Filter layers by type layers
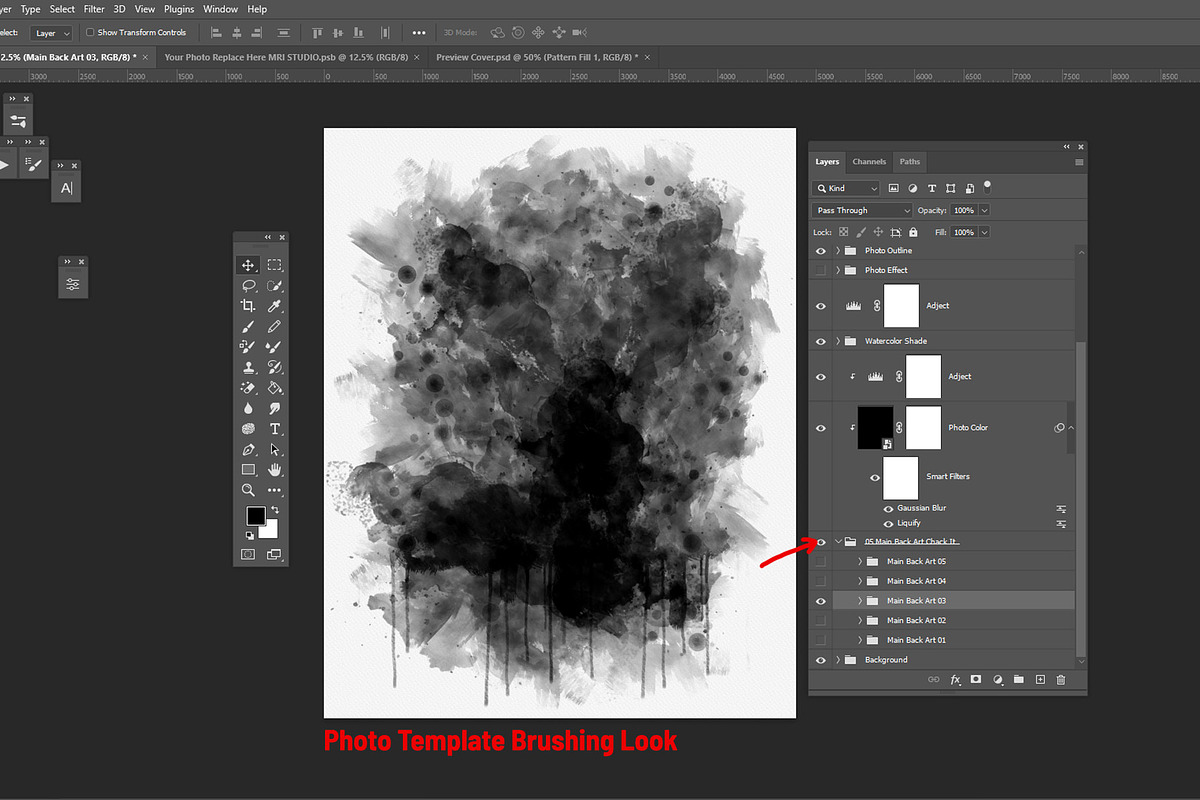 tap(932, 188)
